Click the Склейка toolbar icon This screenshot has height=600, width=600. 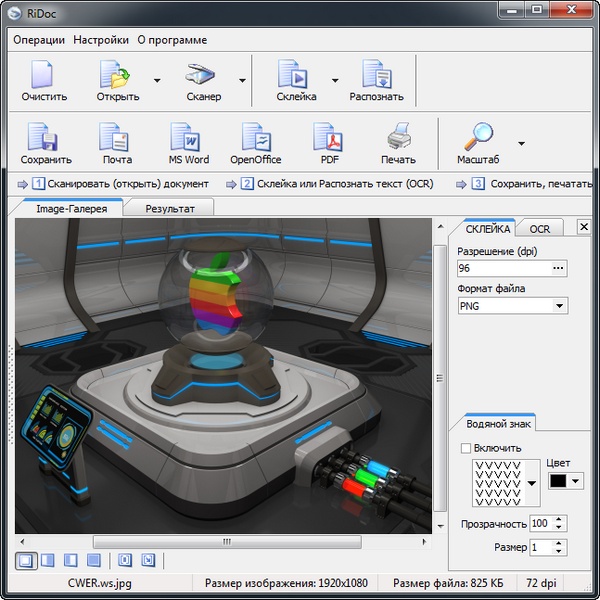pyautogui.click(x=296, y=76)
